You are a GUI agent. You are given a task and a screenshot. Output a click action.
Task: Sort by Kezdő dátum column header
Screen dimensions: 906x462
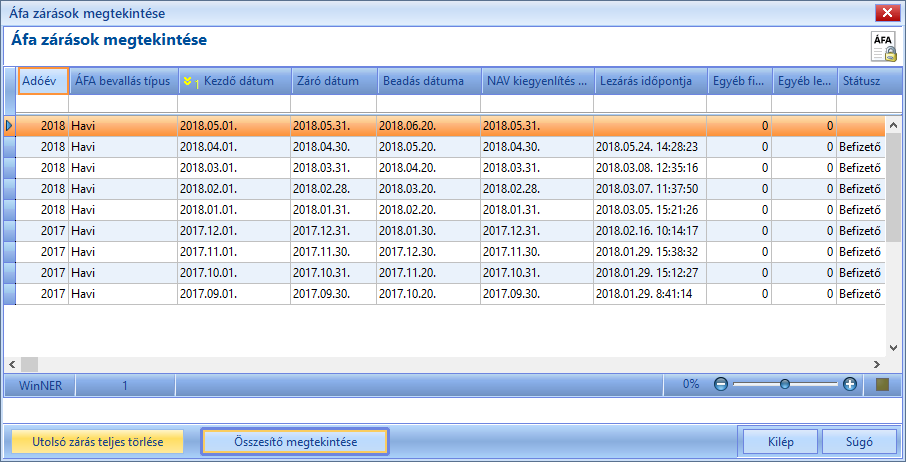click(x=234, y=81)
